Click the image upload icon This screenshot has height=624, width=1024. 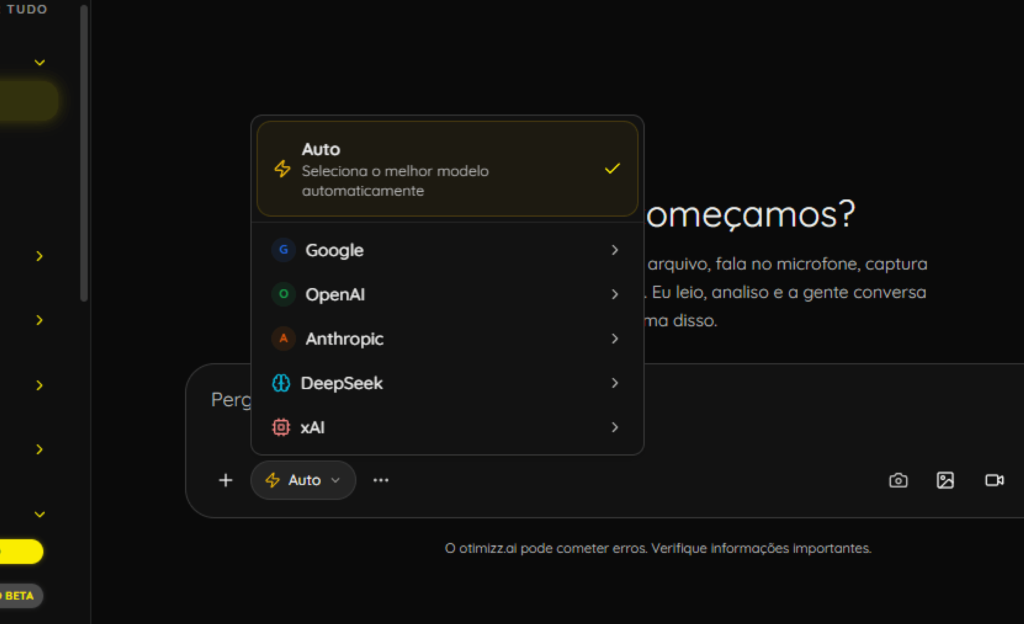[x=945, y=480]
